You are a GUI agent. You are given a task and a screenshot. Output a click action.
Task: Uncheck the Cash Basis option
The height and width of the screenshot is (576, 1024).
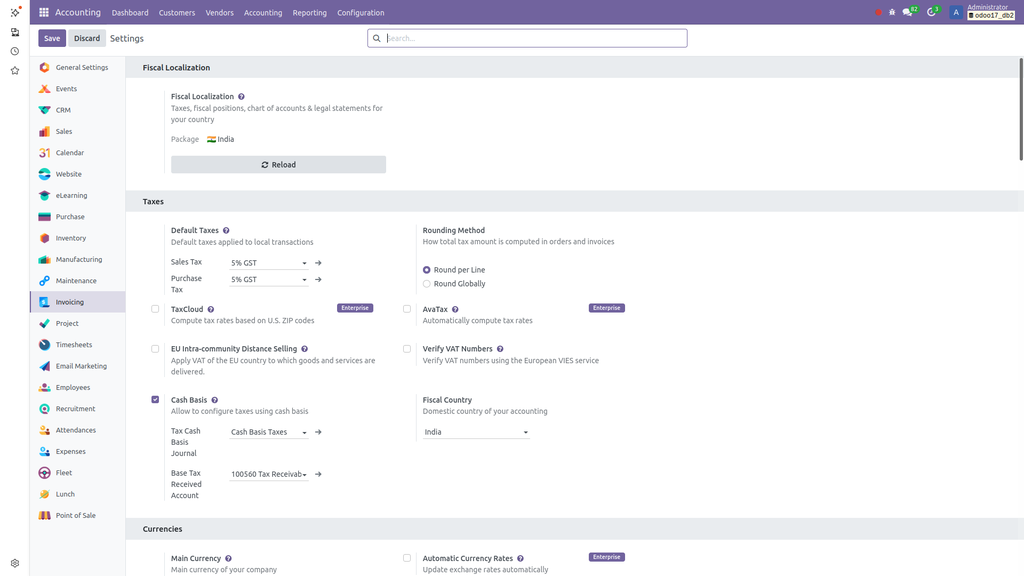tap(155, 399)
